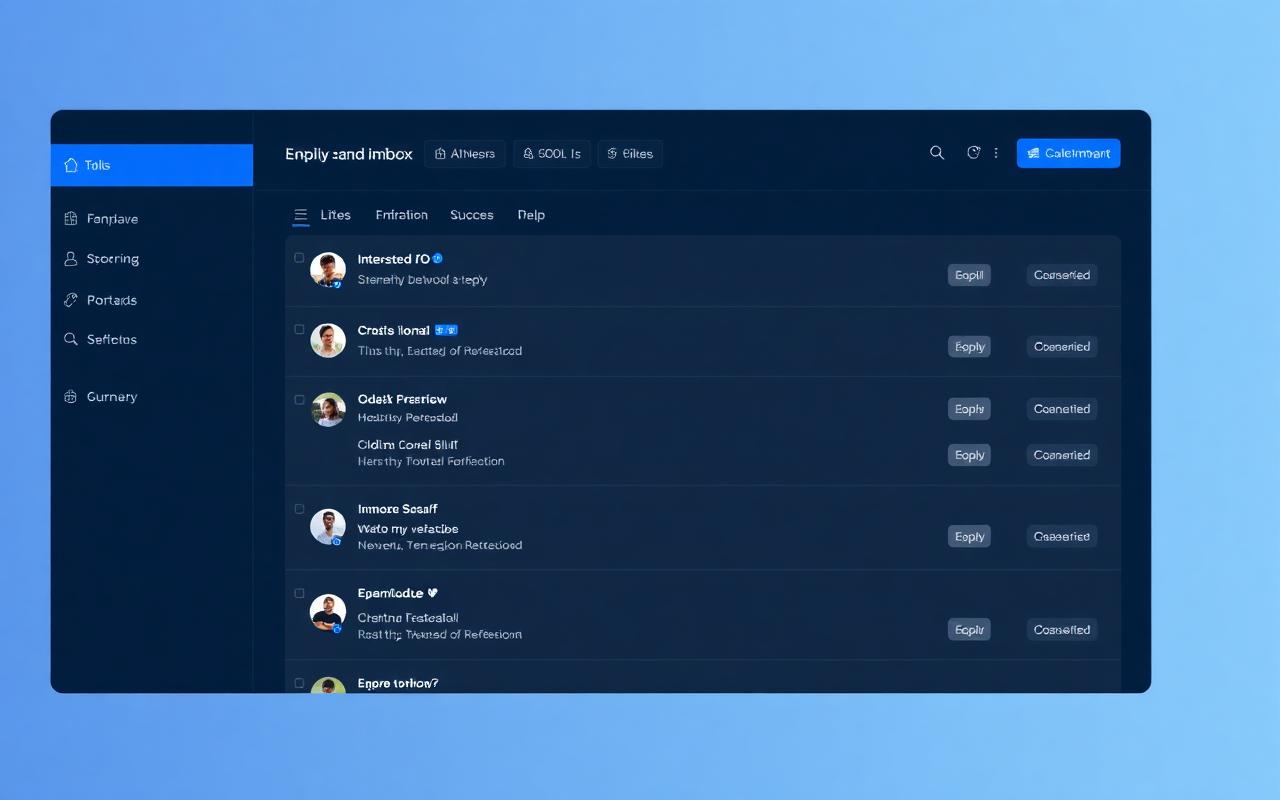This screenshot has height=800, width=1280.
Task: Click the circular refresh icon in header
Action: click(x=973, y=153)
